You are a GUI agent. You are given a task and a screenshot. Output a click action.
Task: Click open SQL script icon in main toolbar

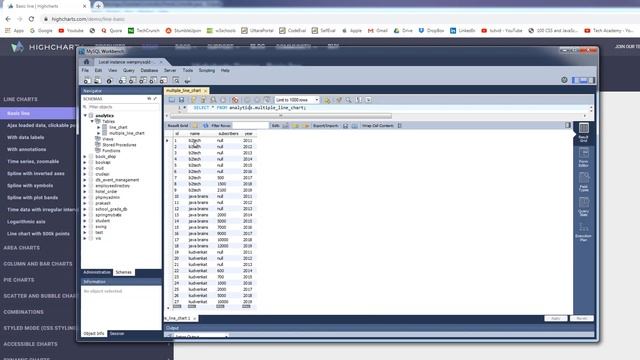[x=98, y=81]
